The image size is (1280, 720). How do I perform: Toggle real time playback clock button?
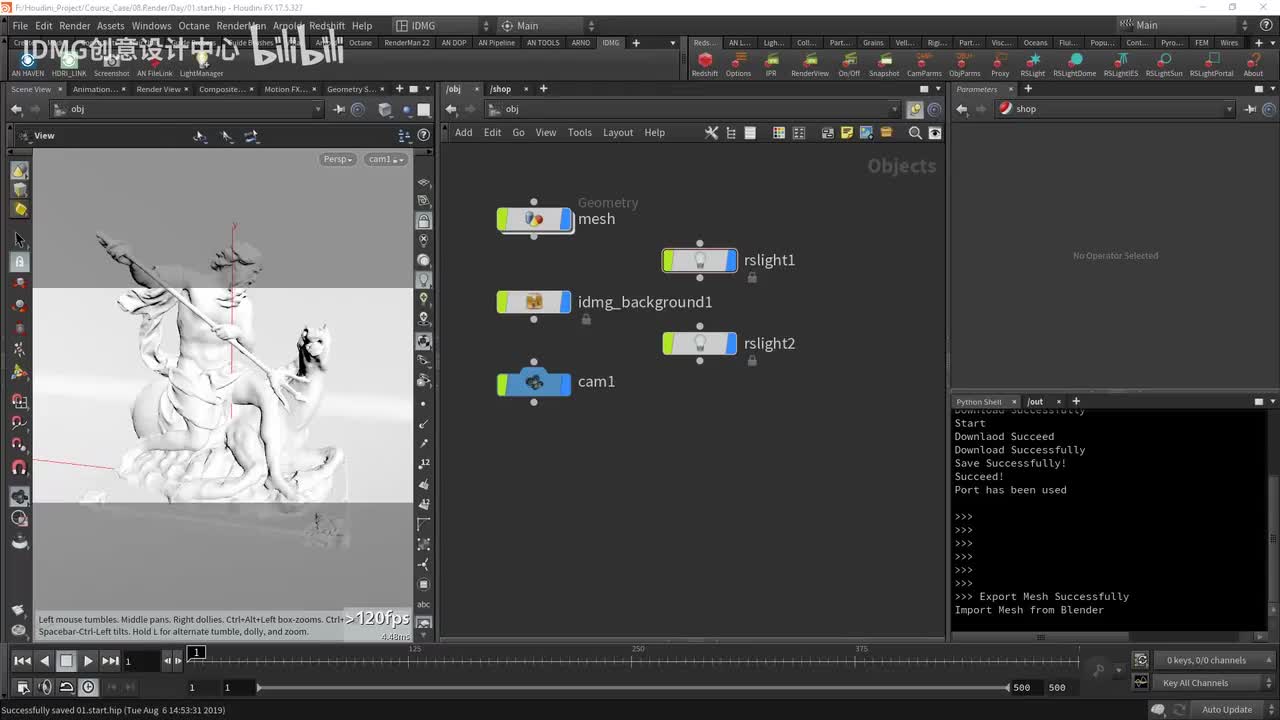(x=88, y=687)
